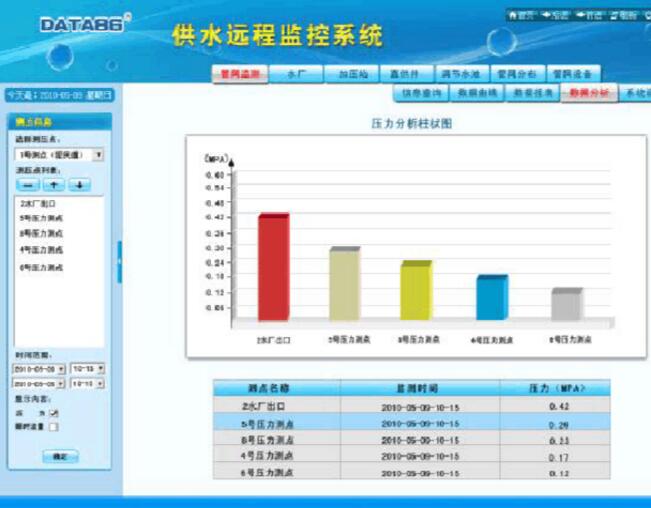Open the 数据曲线 sub-tab
The width and height of the screenshot is (651, 508).
click(x=477, y=93)
